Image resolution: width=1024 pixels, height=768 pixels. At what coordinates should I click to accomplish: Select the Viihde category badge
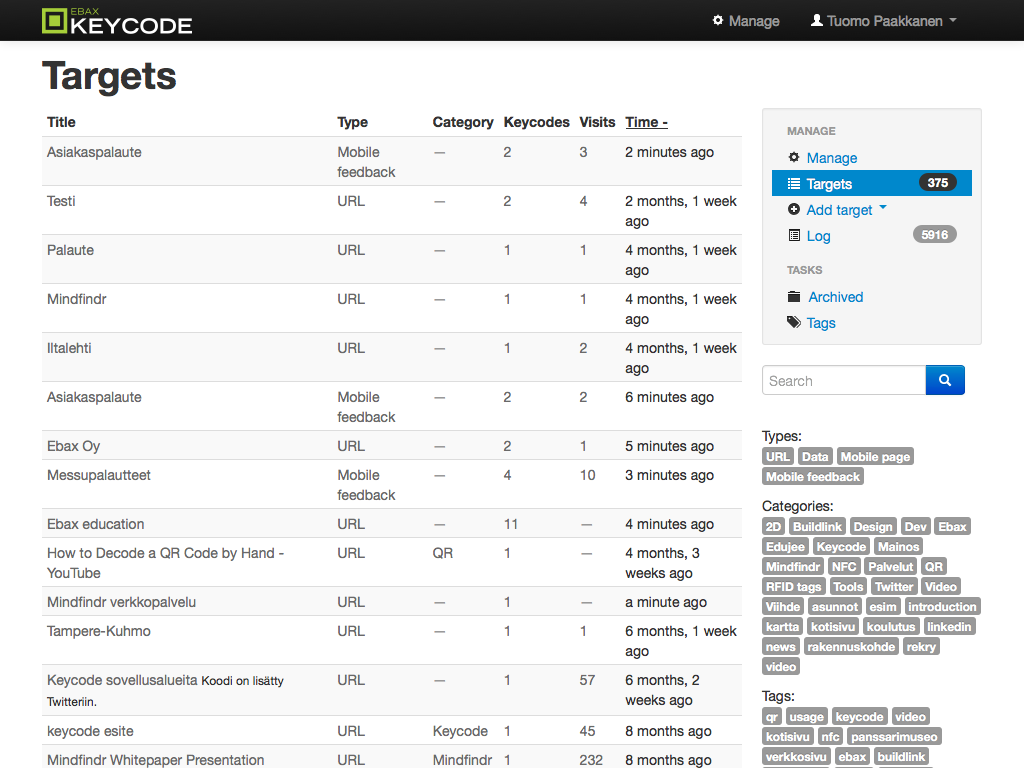pyautogui.click(x=782, y=607)
